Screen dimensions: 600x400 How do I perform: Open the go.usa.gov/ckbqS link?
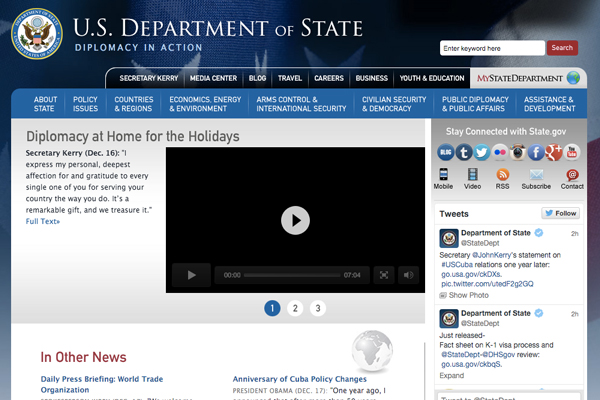[x=471, y=364]
